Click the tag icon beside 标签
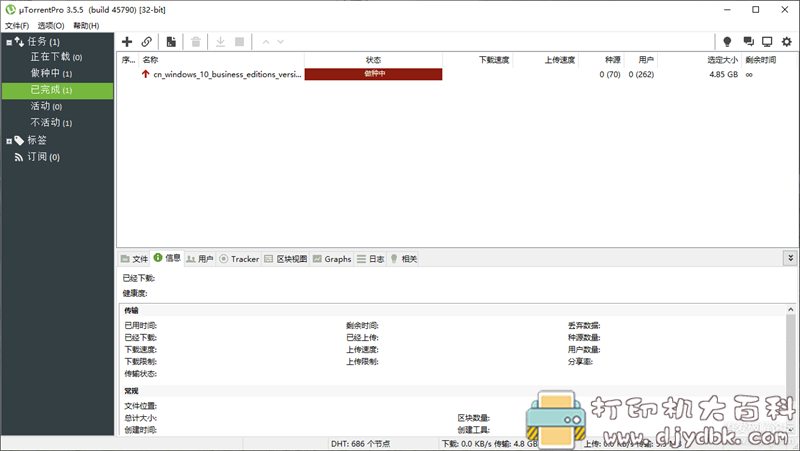 point(19,140)
